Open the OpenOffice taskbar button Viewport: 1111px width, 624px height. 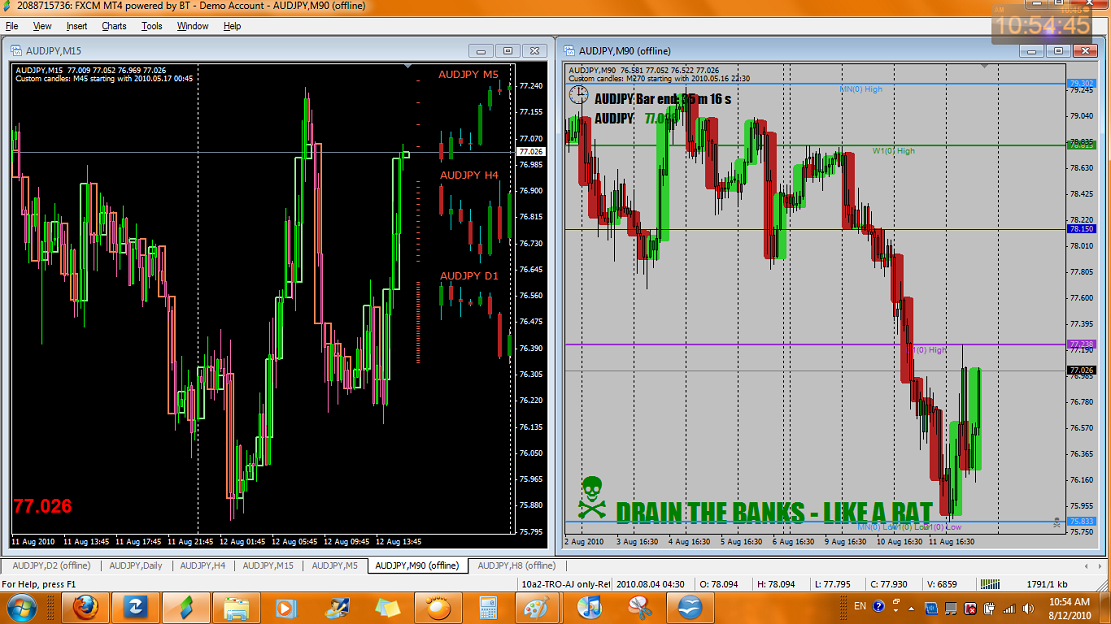pyautogui.click(x=689, y=608)
